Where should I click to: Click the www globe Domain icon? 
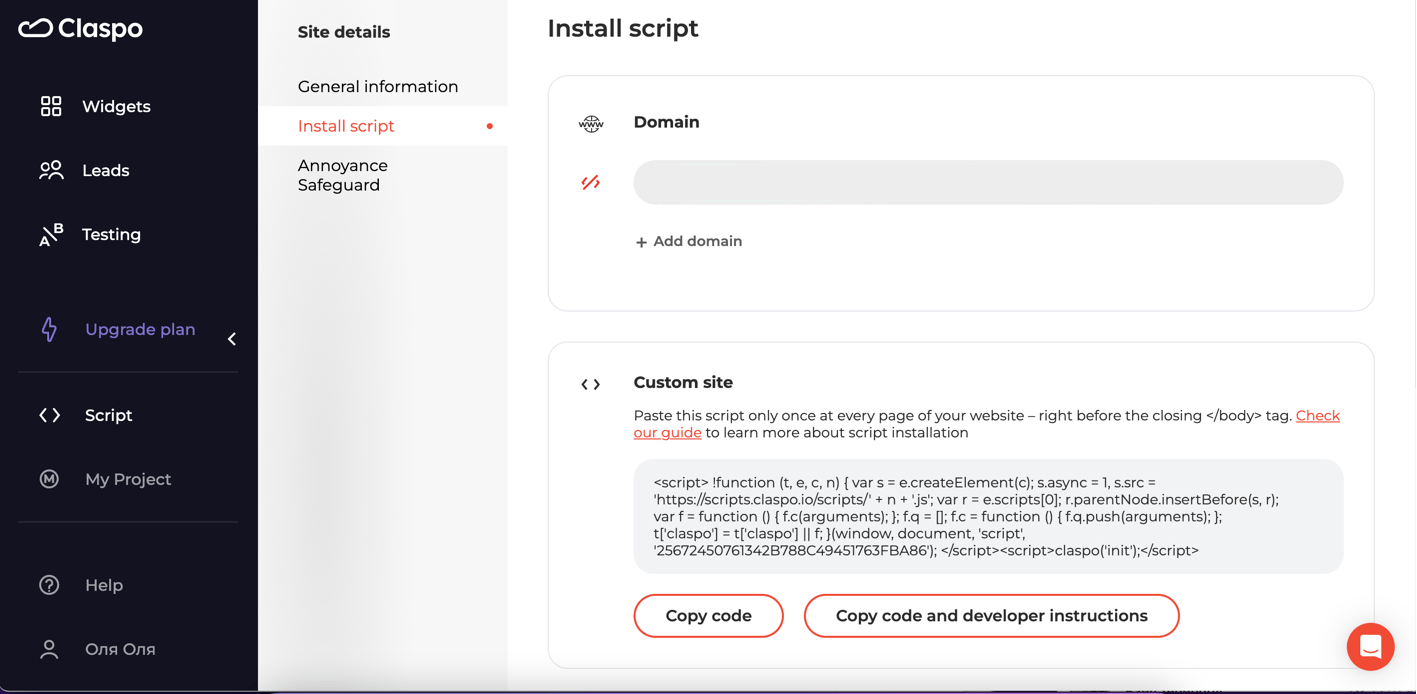[591, 123]
